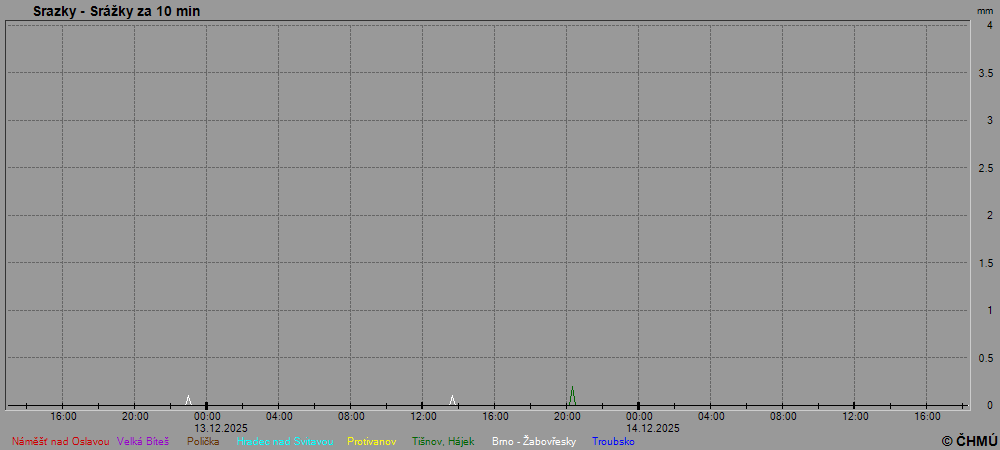Click the first 16:00 time axis label
The image size is (1000, 450).
point(63,416)
